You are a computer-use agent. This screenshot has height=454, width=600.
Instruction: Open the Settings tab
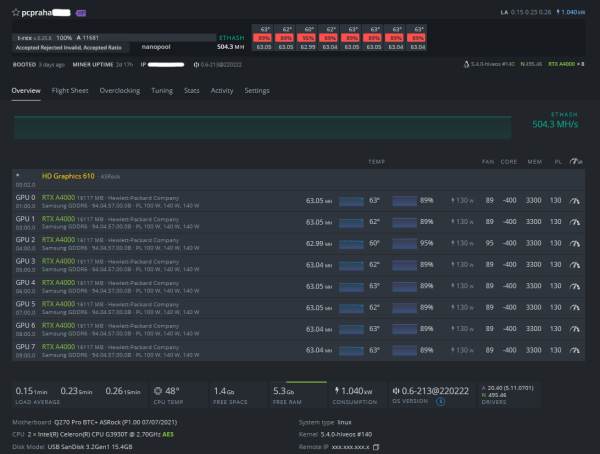[x=257, y=91]
